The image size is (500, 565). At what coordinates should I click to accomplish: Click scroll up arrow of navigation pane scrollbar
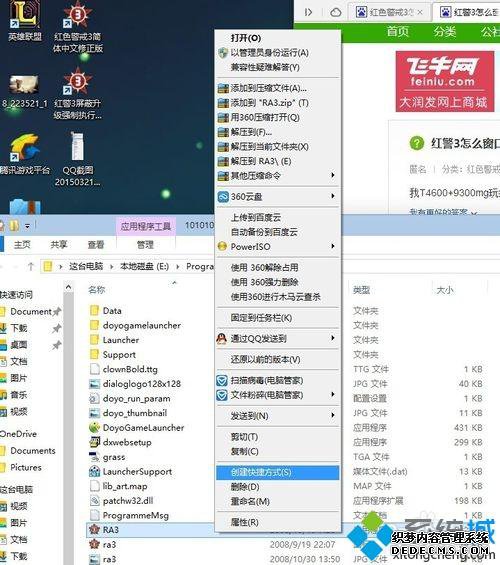click(68, 287)
